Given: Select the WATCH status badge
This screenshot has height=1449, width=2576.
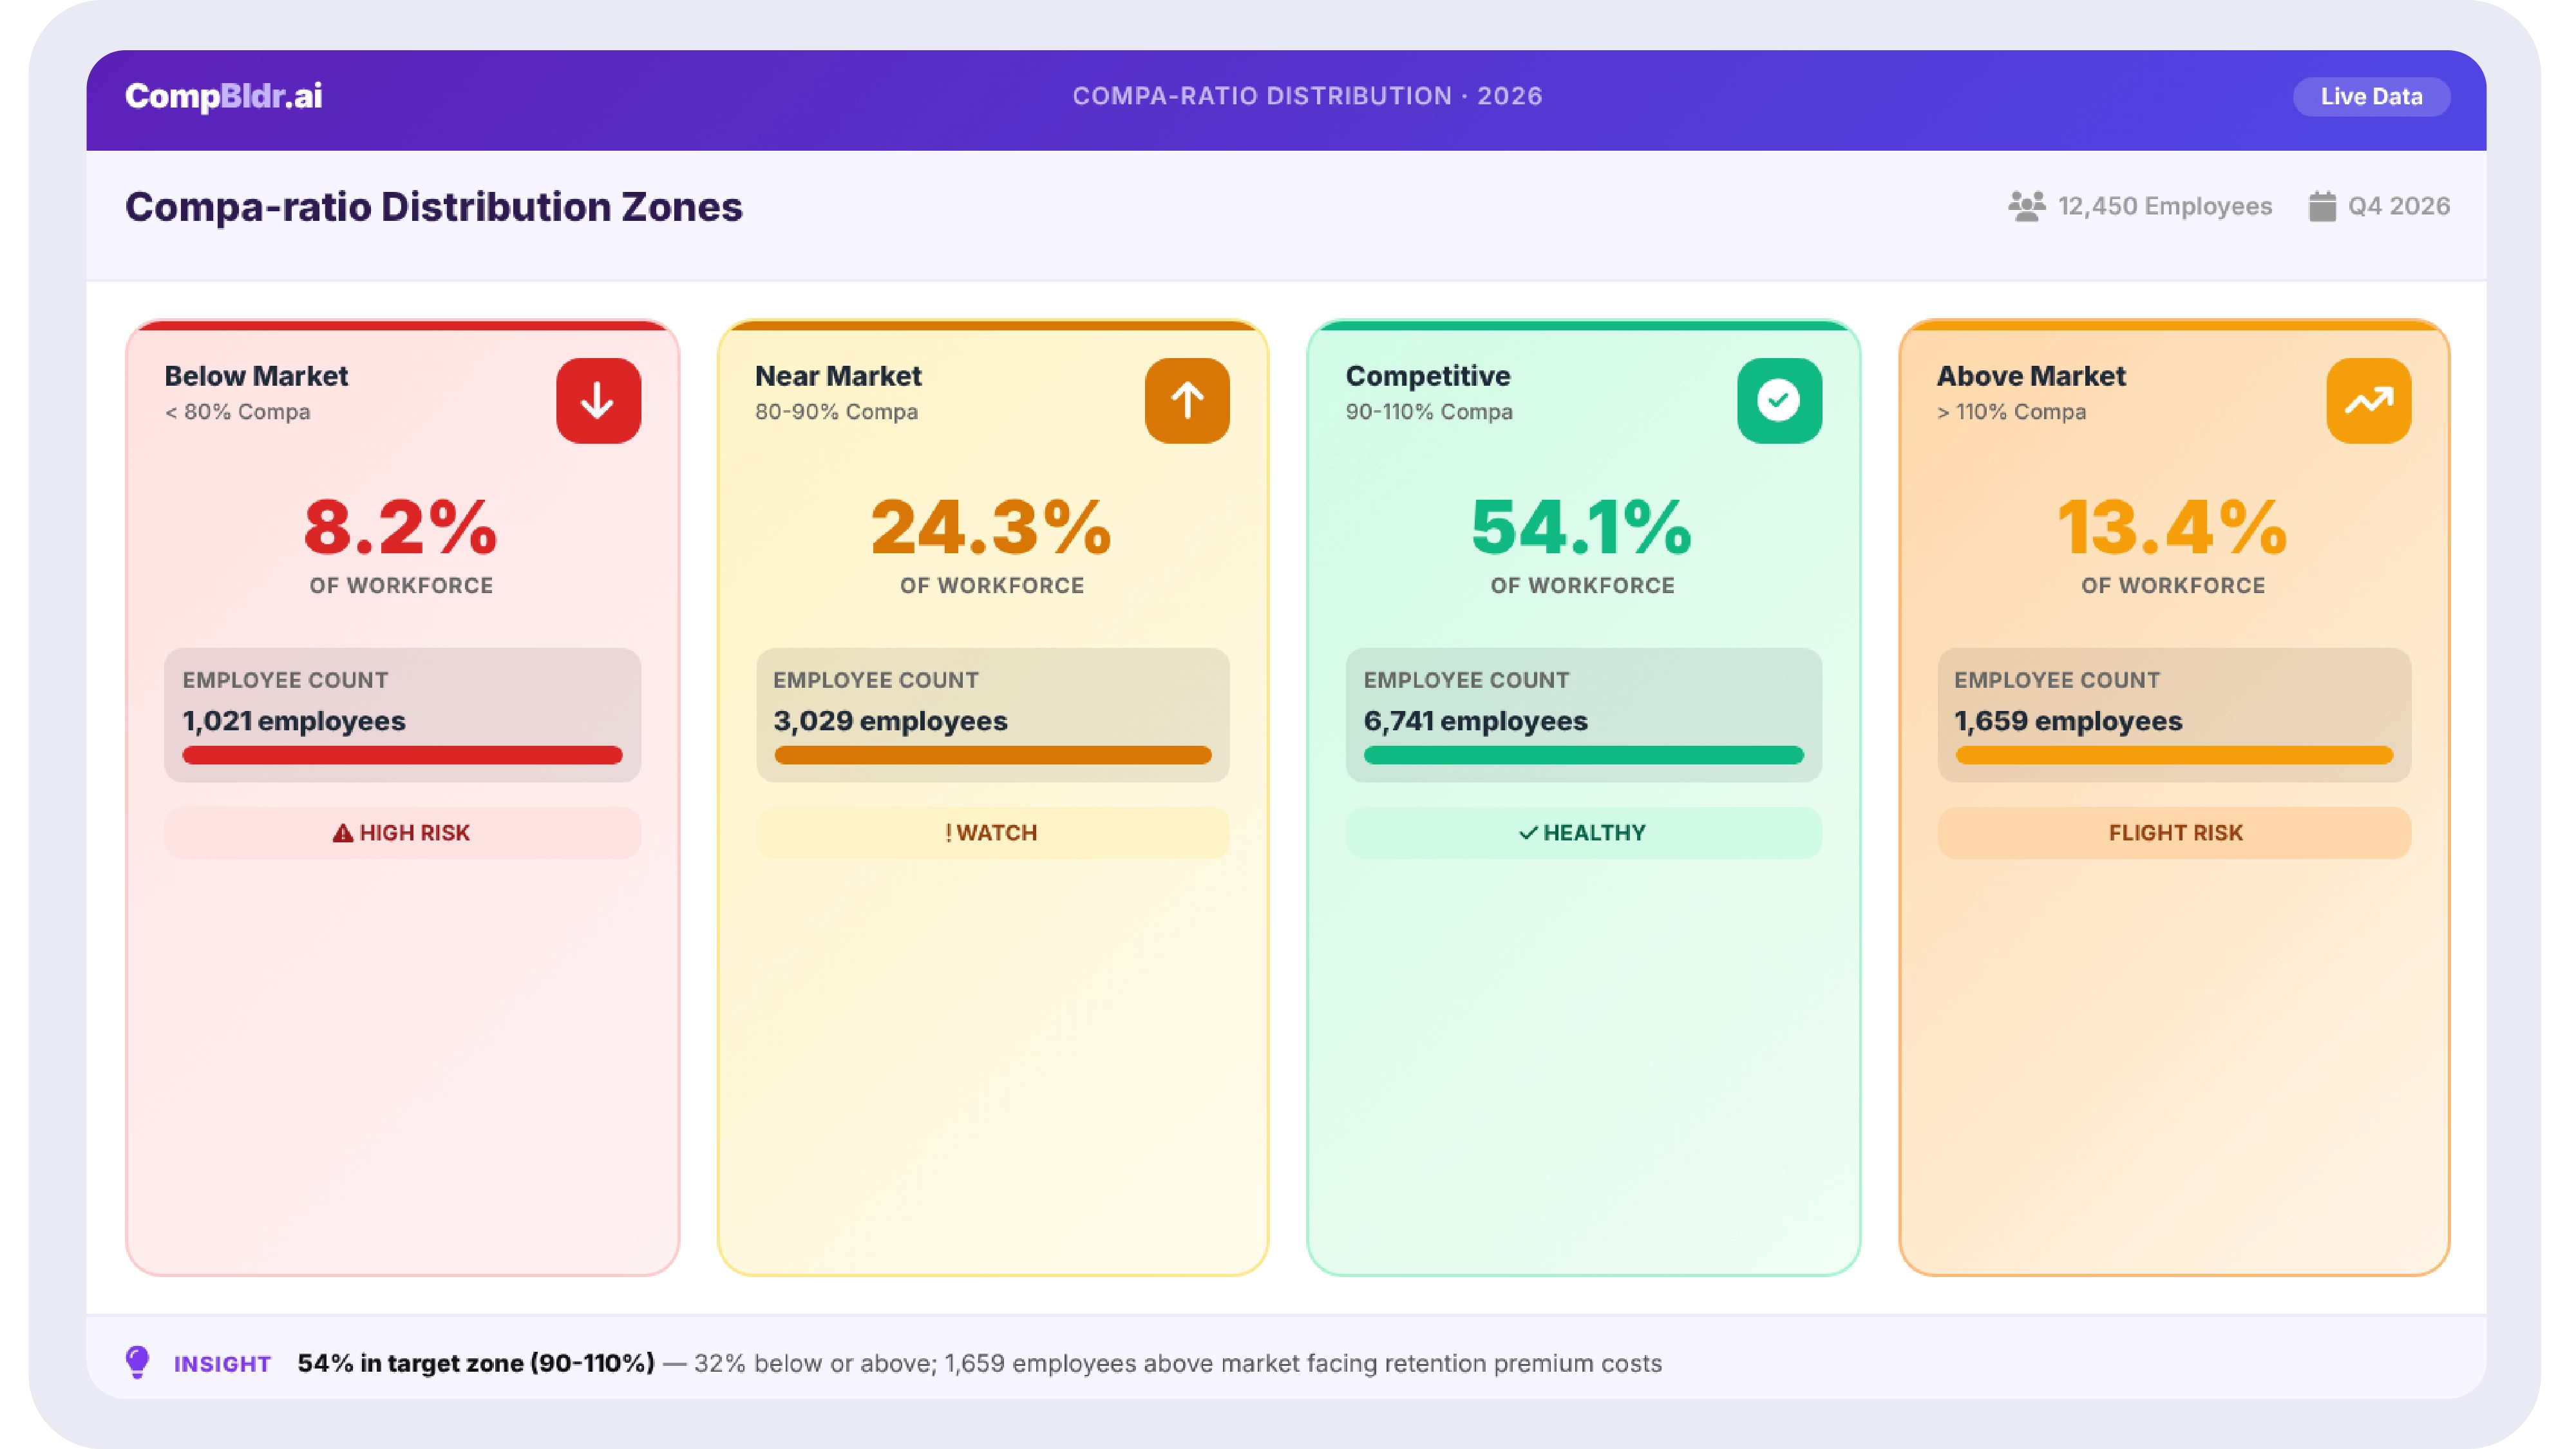Looking at the screenshot, I should [992, 833].
